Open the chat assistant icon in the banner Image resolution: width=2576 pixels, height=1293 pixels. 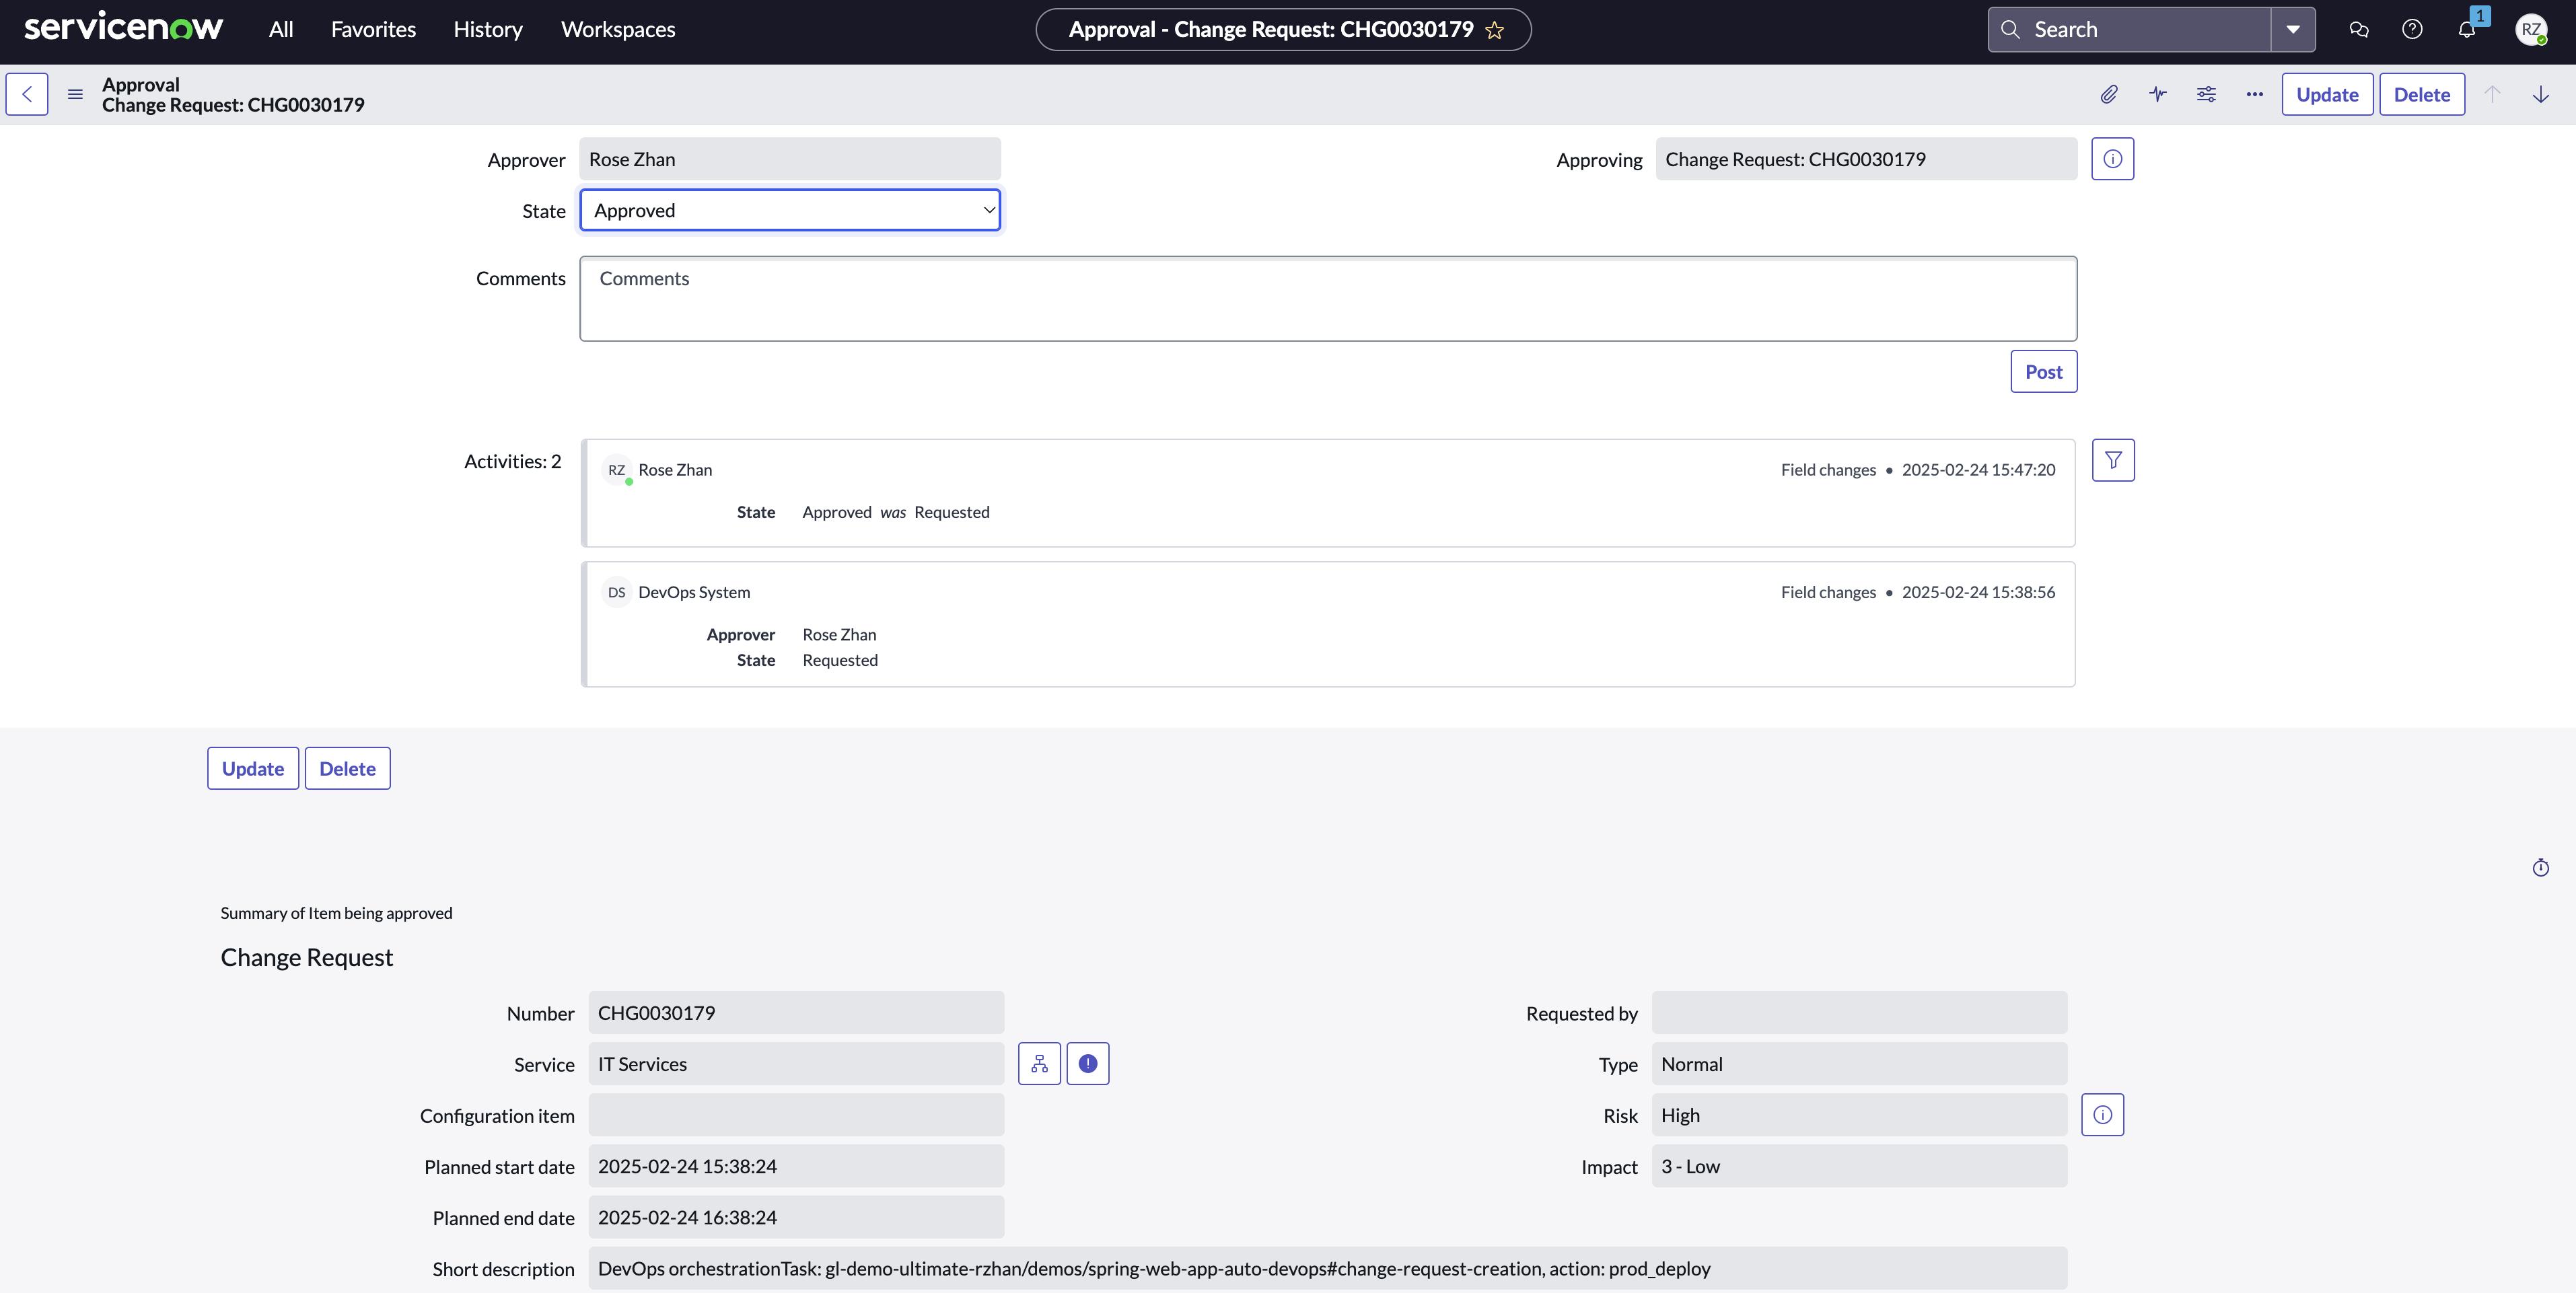click(2359, 29)
